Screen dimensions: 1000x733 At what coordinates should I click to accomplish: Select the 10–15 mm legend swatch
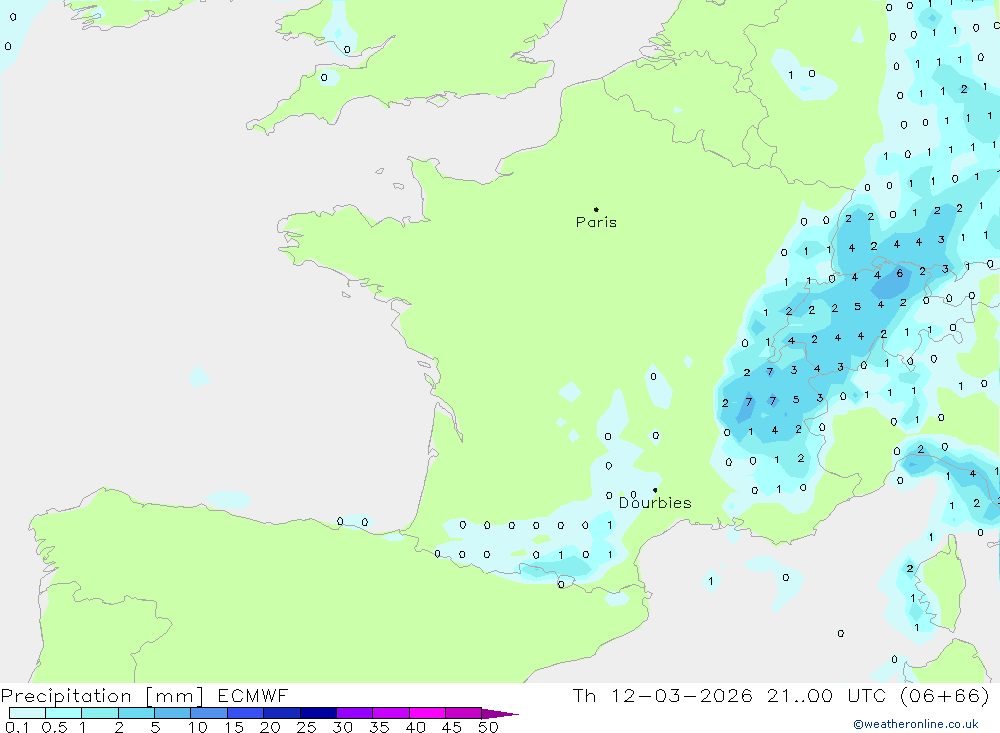tap(209, 713)
